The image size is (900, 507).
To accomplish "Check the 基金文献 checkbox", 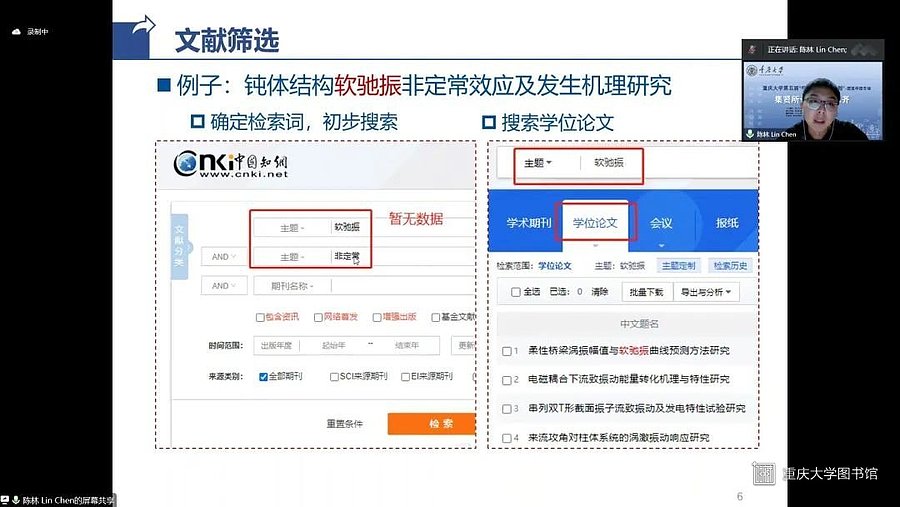I will click(436, 318).
